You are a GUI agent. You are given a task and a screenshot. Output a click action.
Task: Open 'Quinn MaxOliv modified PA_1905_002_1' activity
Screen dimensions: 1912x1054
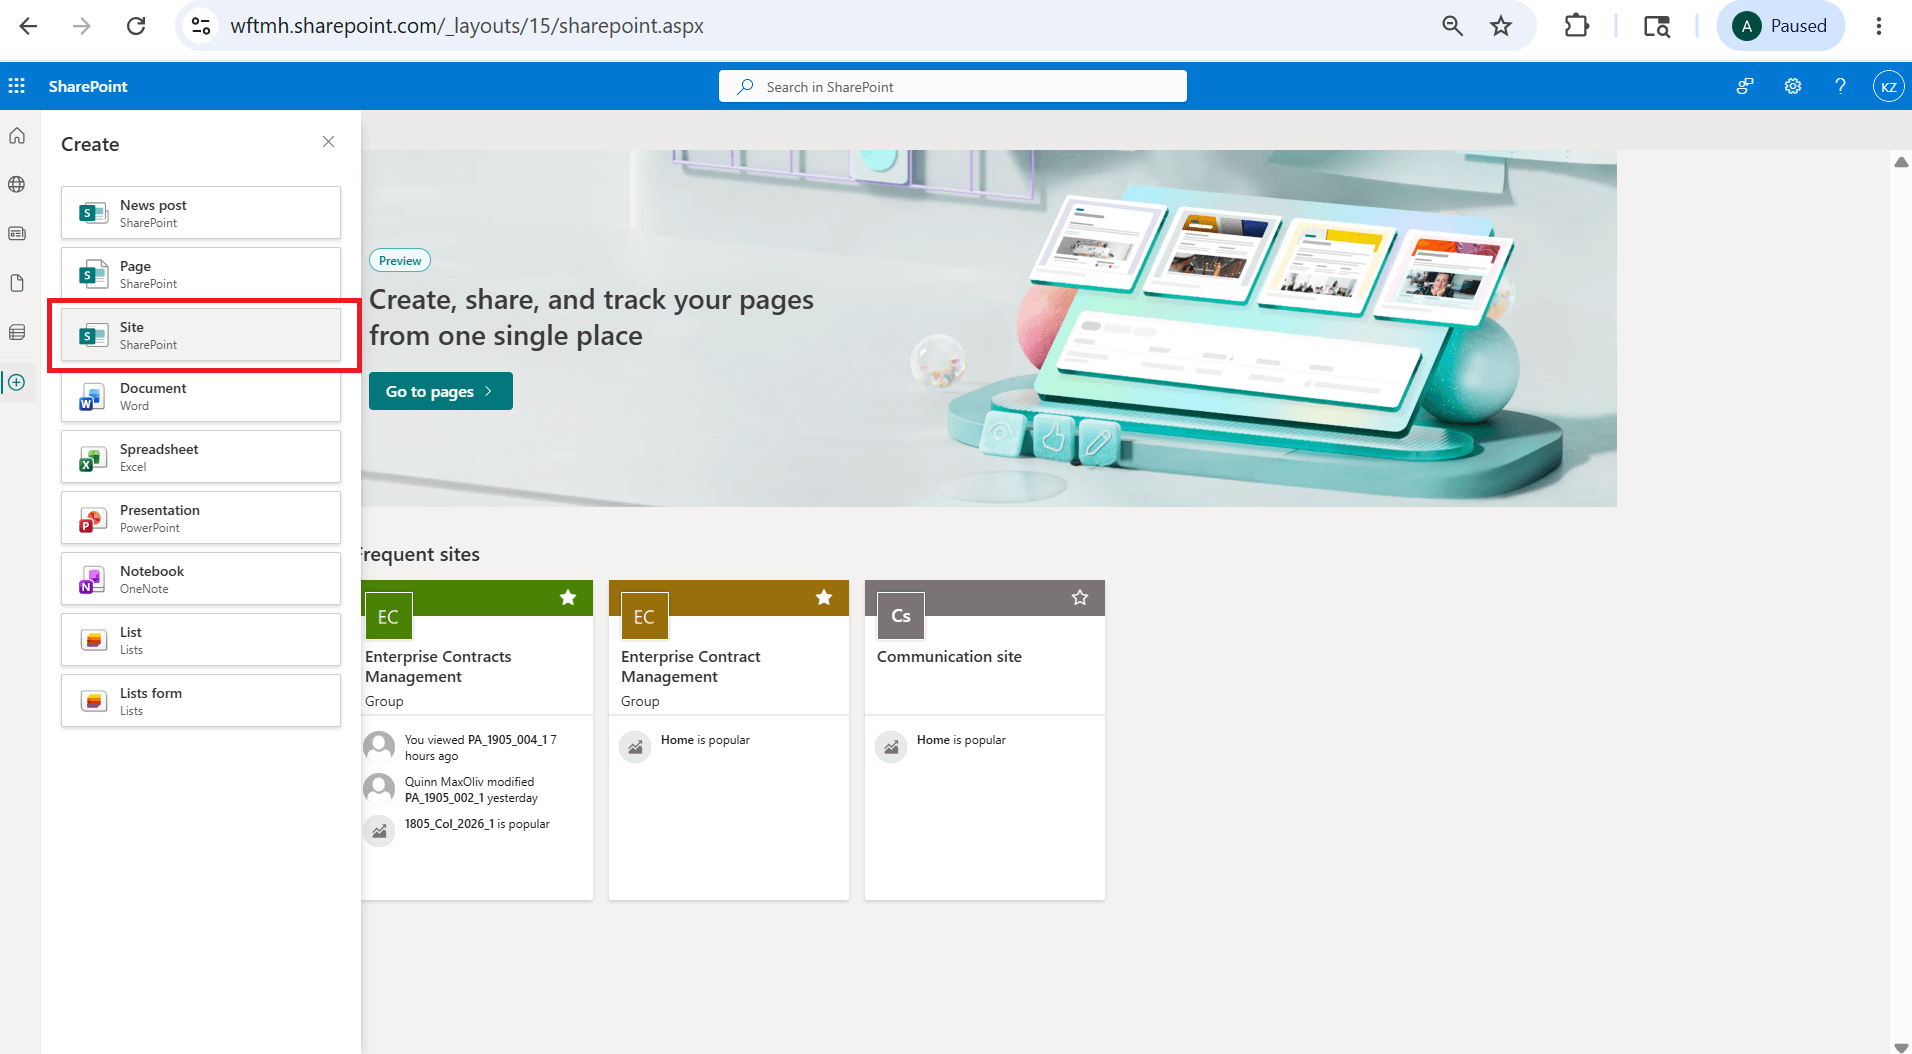point(471,789)
